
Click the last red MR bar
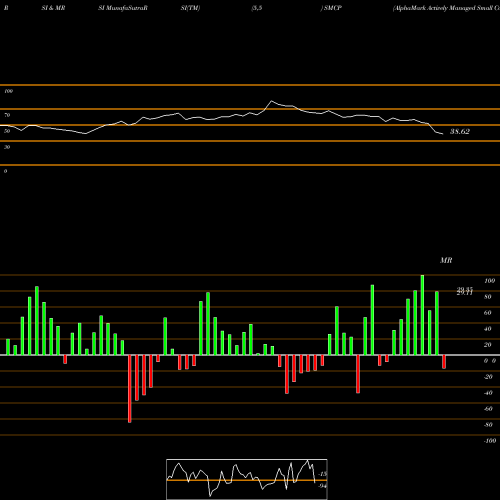click(x=444, y=362)
